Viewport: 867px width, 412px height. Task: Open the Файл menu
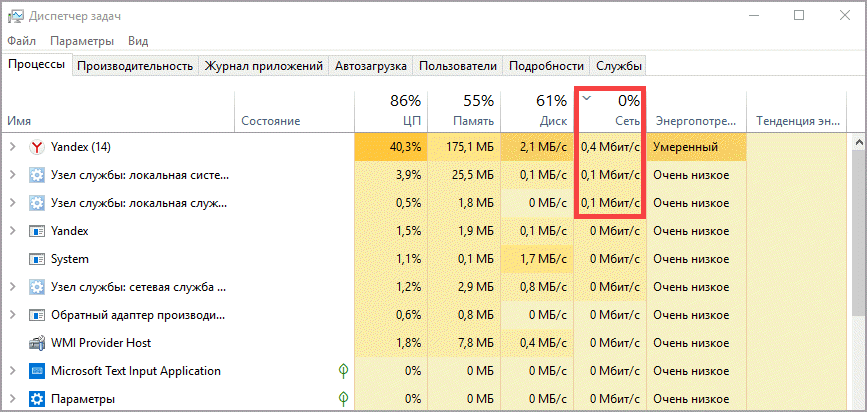tap(21, 41)
